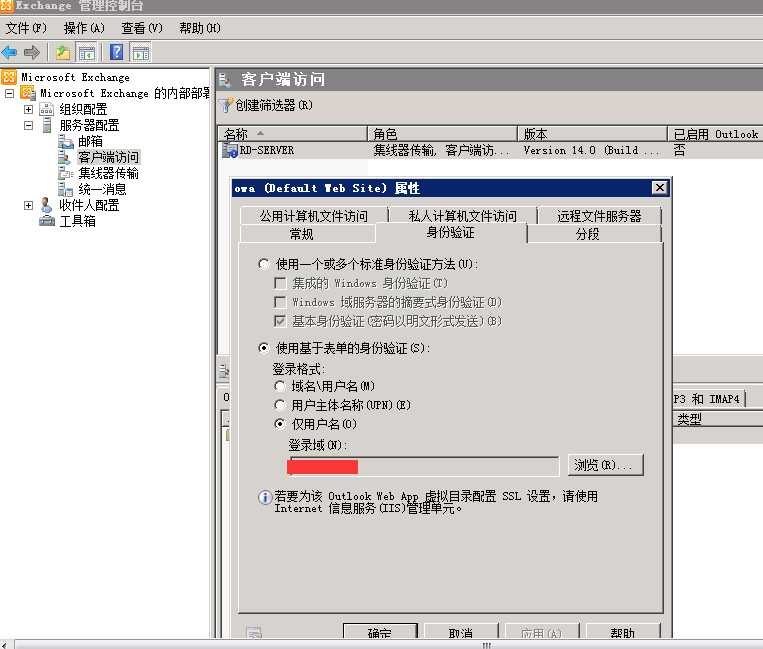This screenshot has height=649, width=763.
Task: Click the 应用(A) button
Action: (542, 631)
